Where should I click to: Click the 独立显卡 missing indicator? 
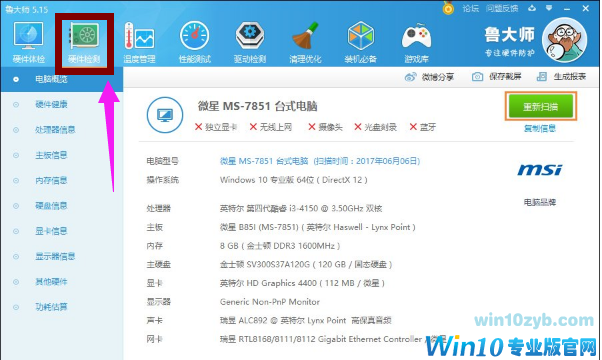[x=216, y=127]
